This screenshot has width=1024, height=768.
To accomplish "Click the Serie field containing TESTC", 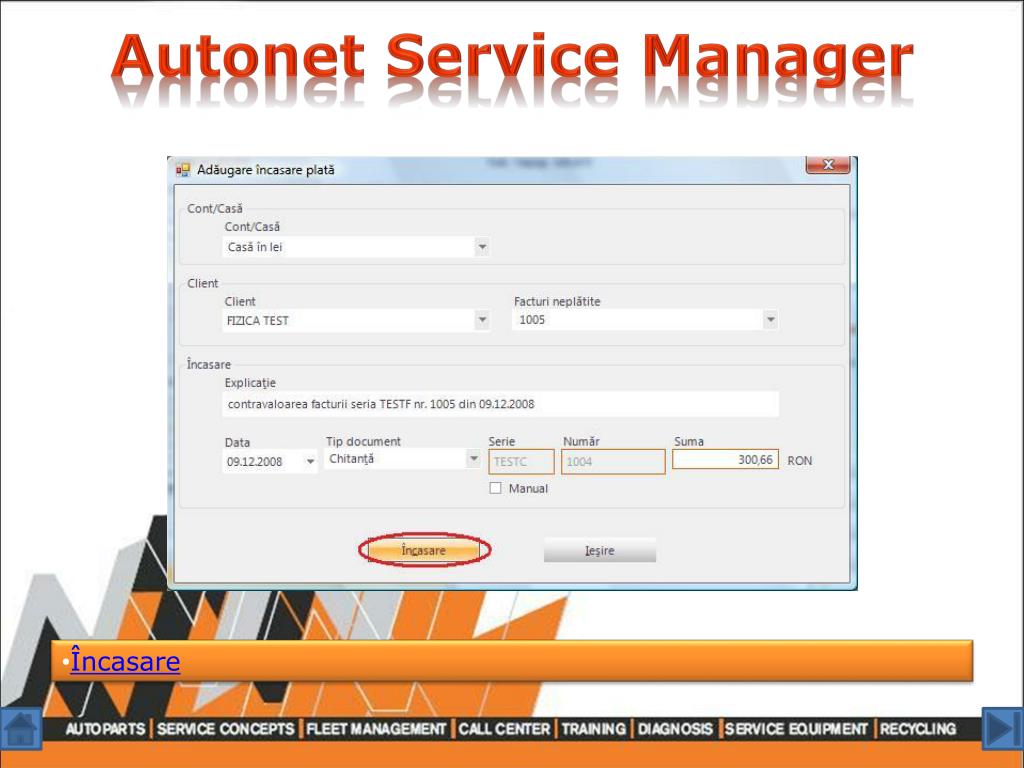I will (521, 462).
